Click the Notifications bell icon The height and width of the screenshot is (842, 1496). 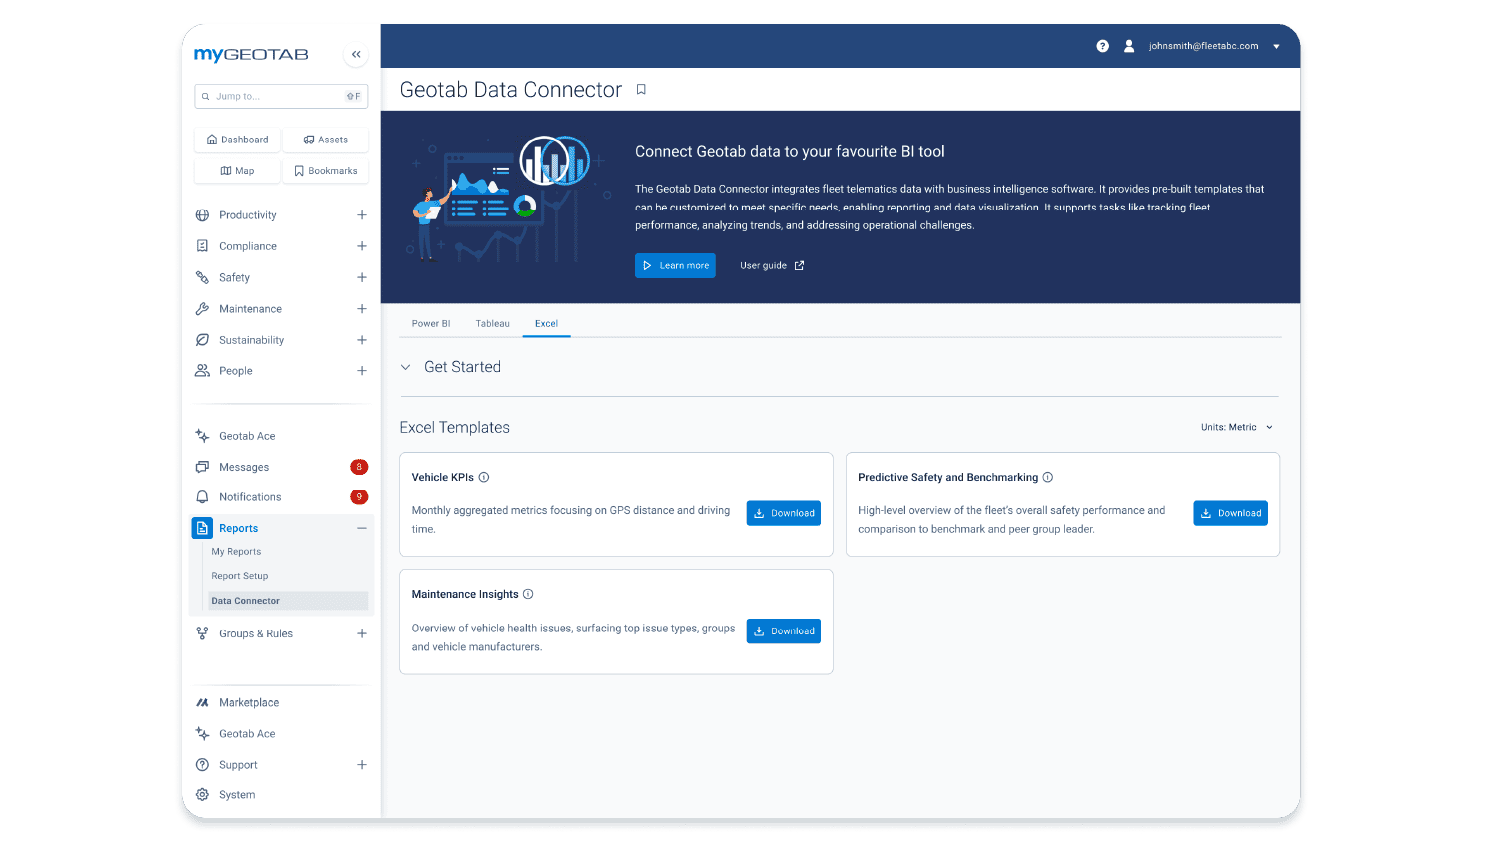coord(202,497)
